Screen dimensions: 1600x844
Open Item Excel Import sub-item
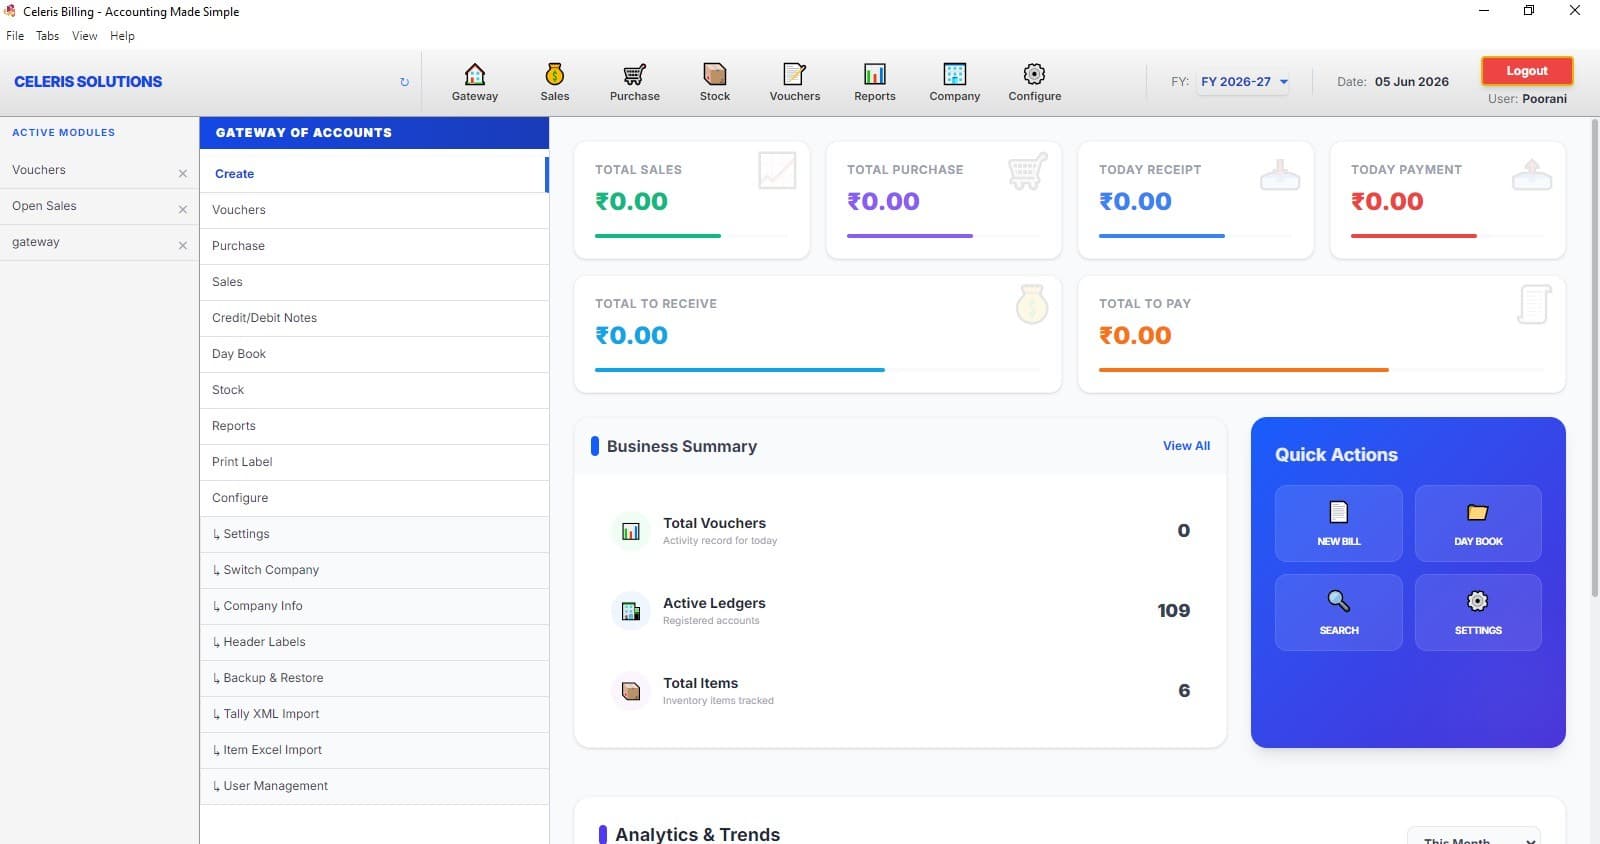[x=374, y=750]
